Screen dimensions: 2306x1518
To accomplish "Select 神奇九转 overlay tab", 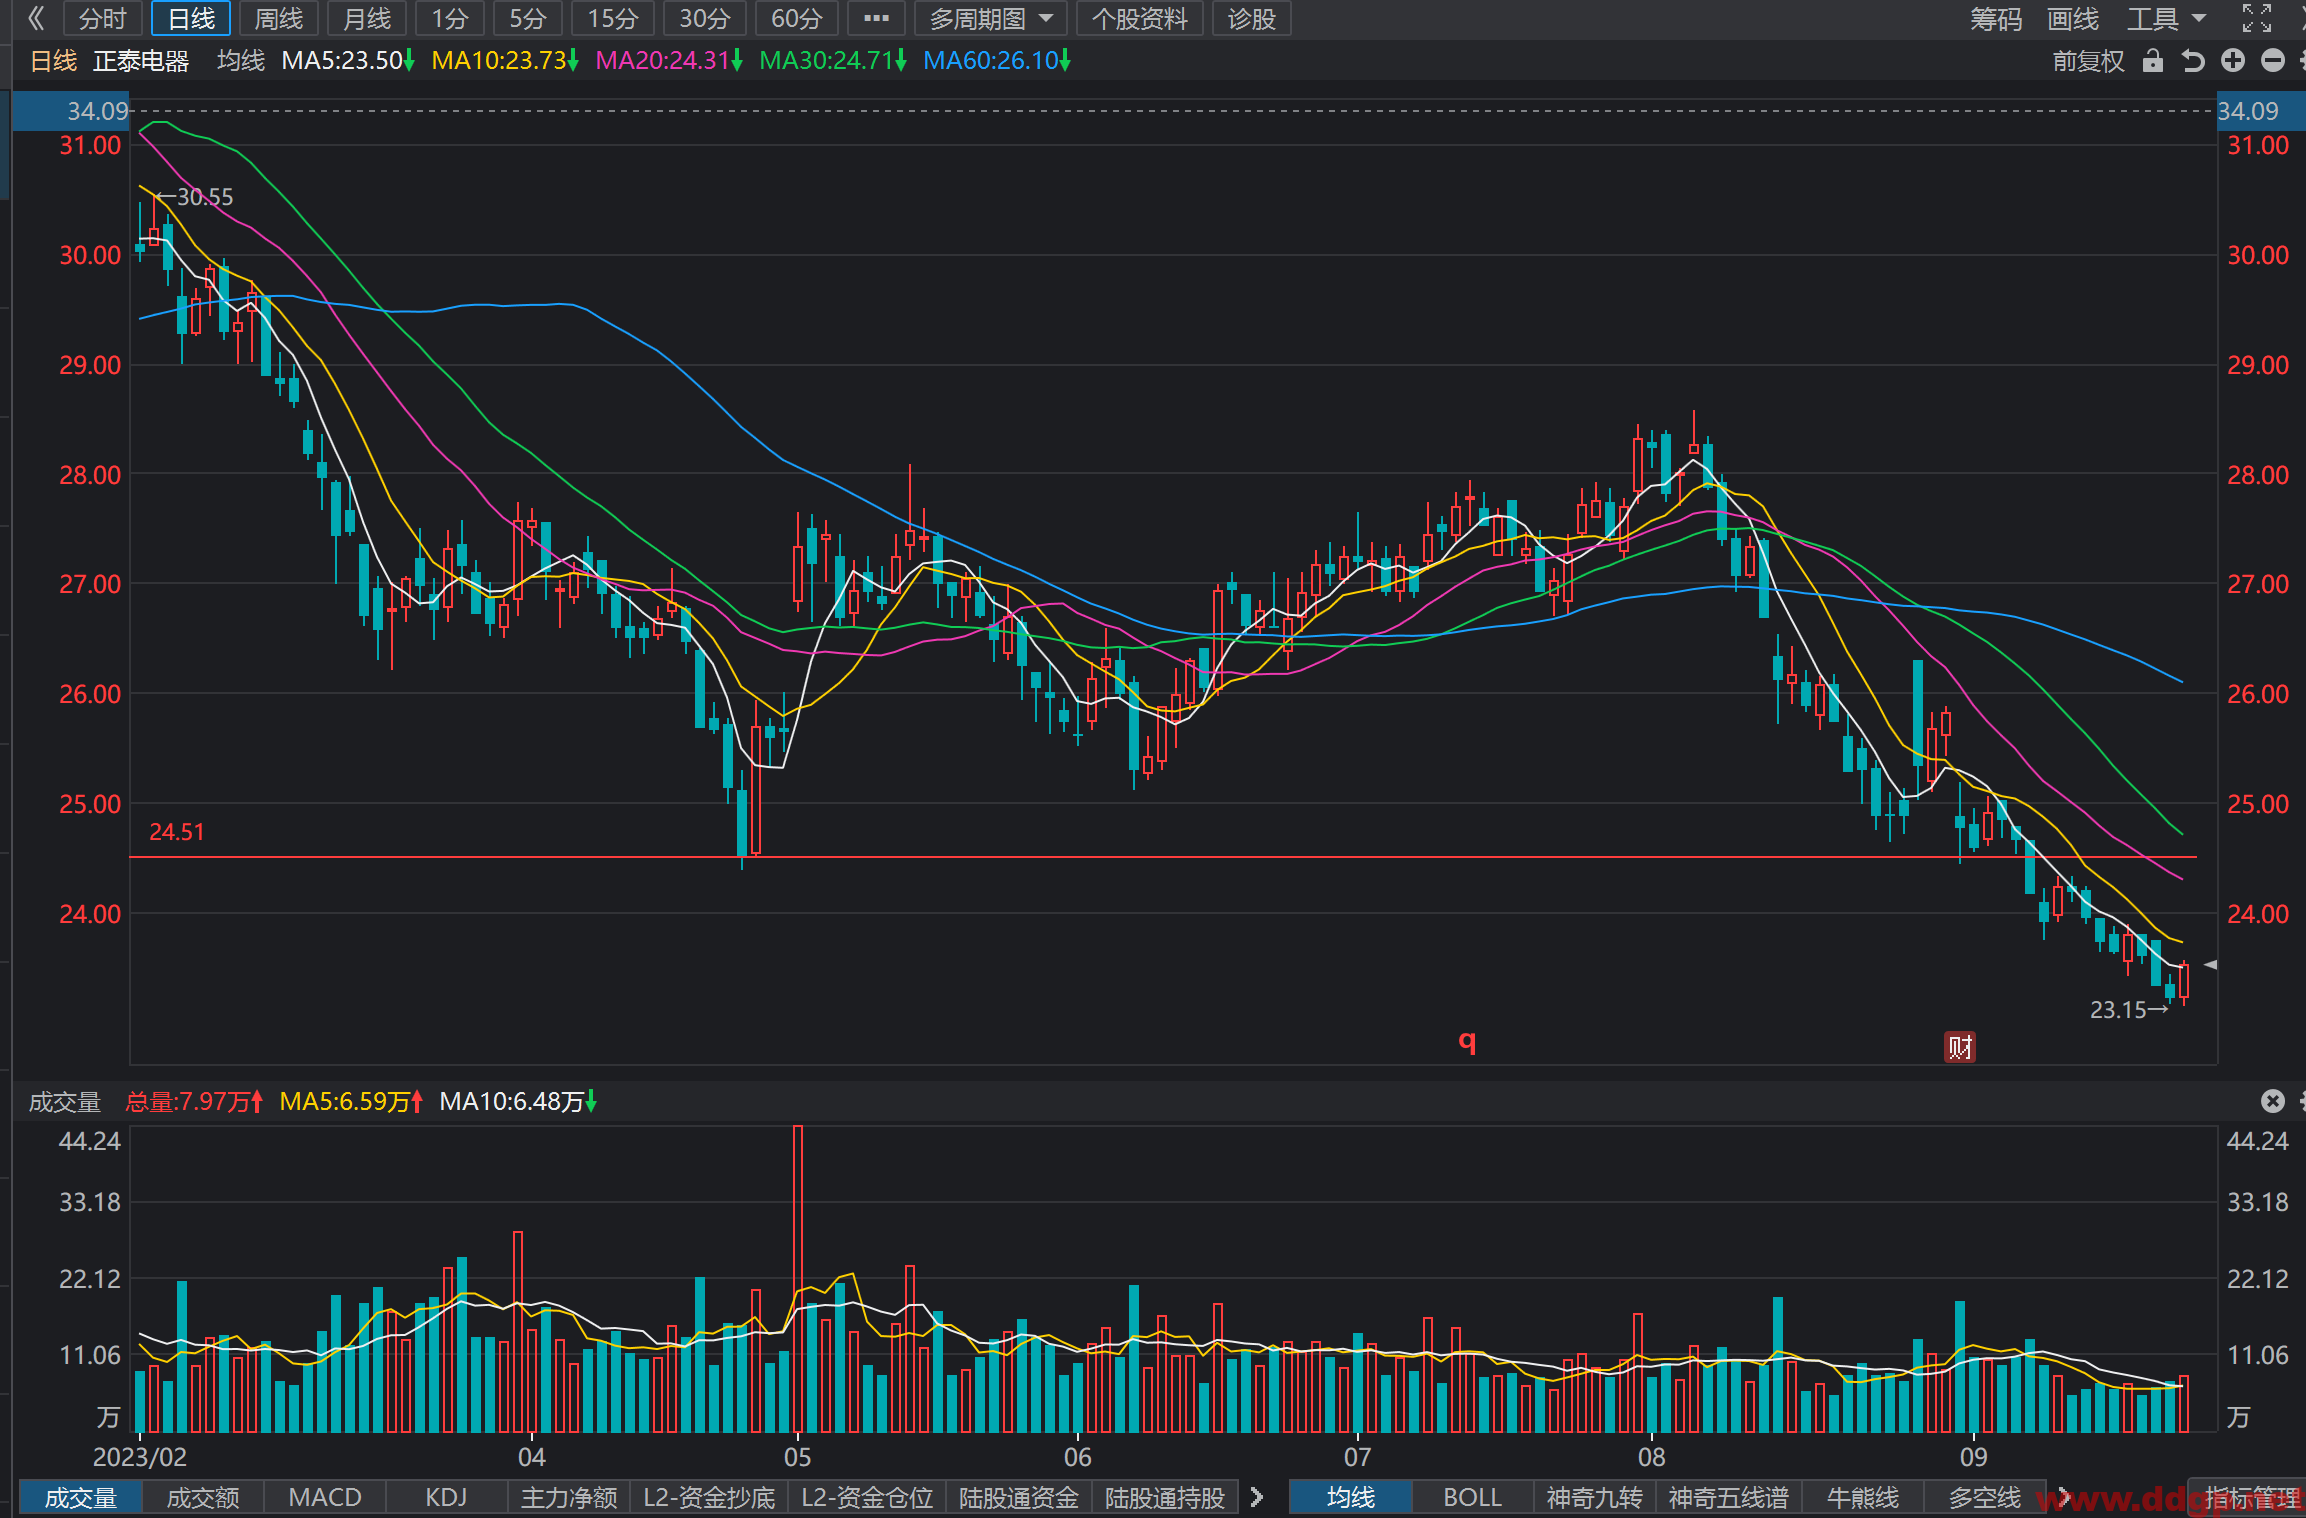I will click(x=1594, y=1497).
